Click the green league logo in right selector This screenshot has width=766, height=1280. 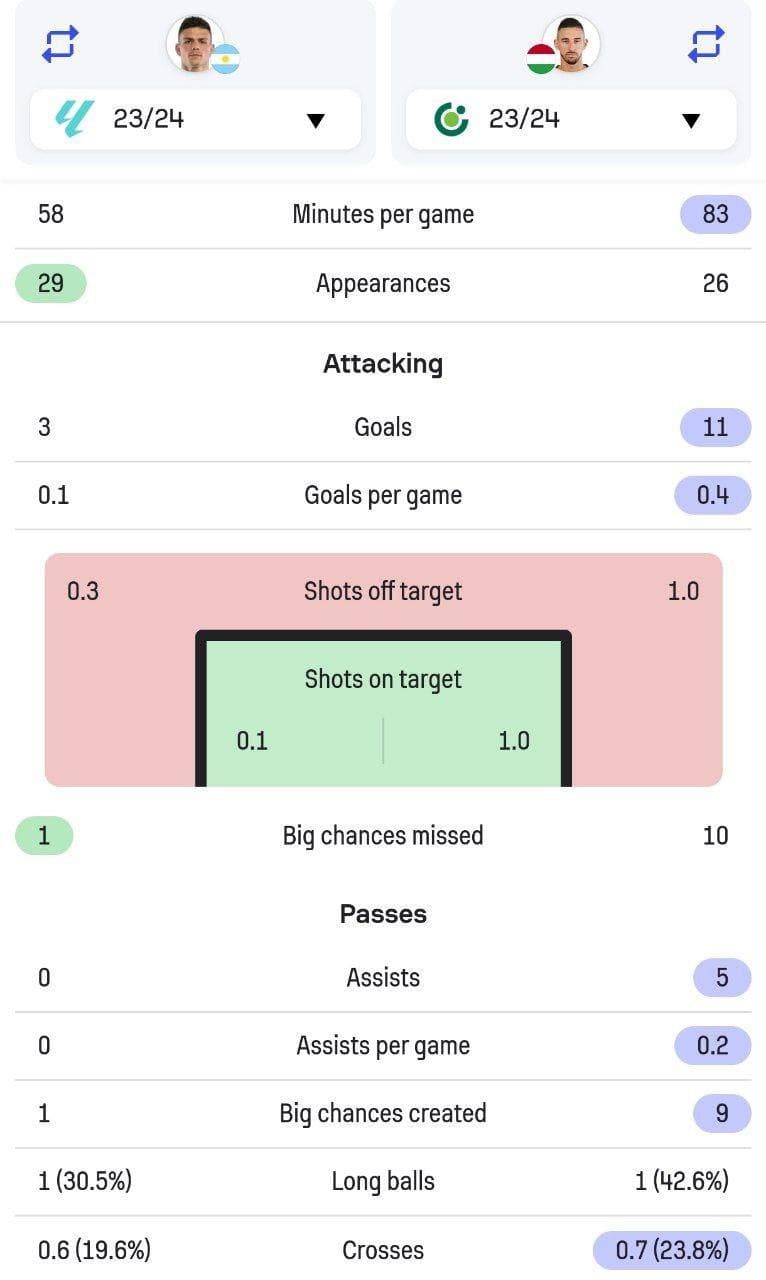click(x=451, y=120)
